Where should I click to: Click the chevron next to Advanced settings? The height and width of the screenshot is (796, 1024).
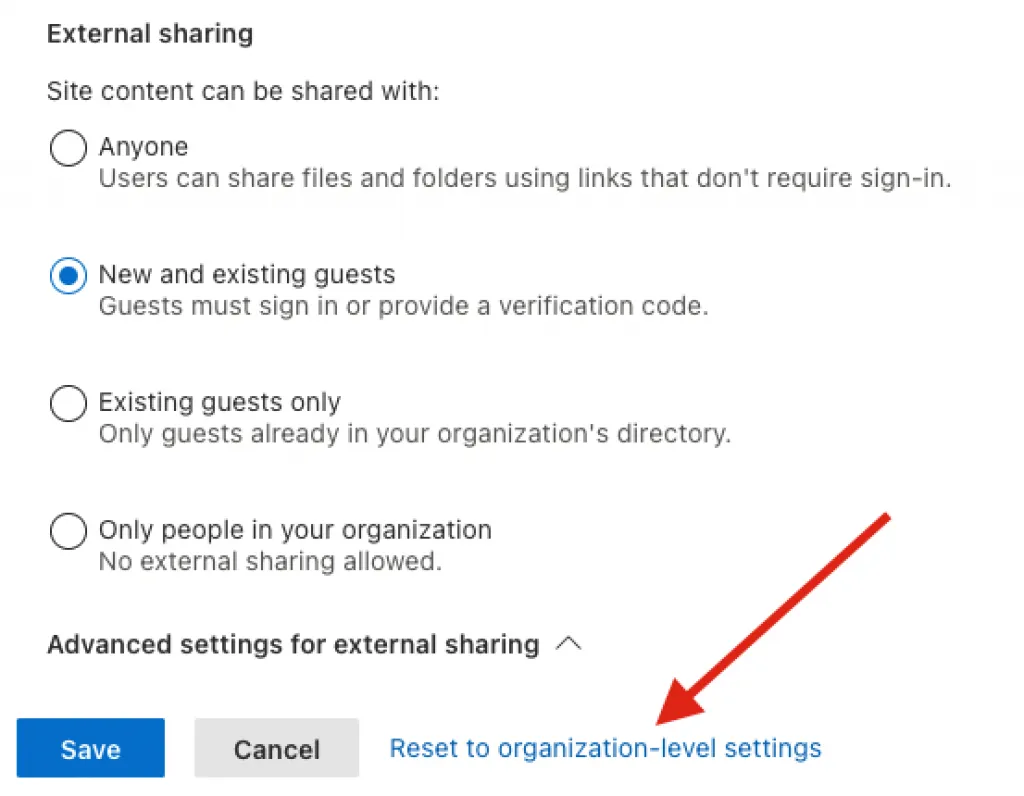[x=569, y=644]
